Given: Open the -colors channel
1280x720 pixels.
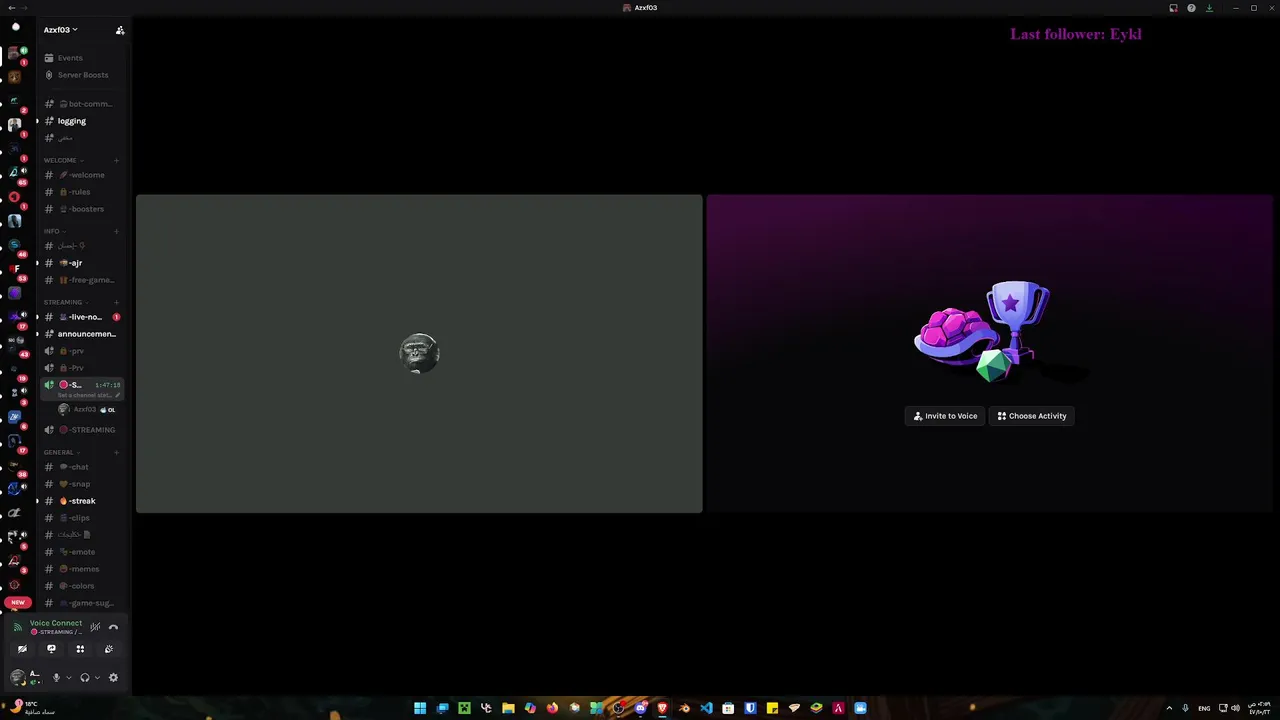Looking at the screenshot, I should 80,586.
